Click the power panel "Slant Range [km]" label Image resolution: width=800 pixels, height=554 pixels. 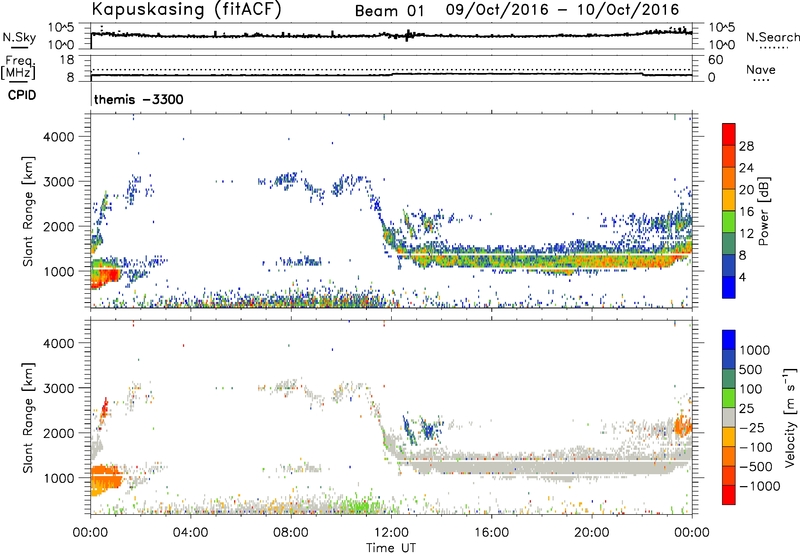click(29, 211)
